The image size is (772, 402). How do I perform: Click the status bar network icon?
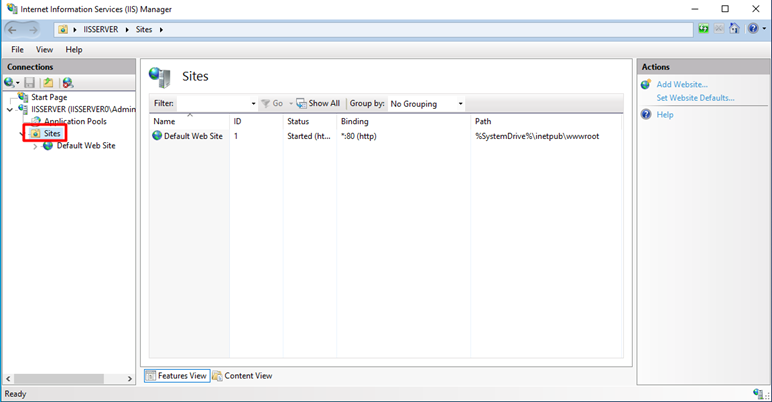[x=758, y=393]
